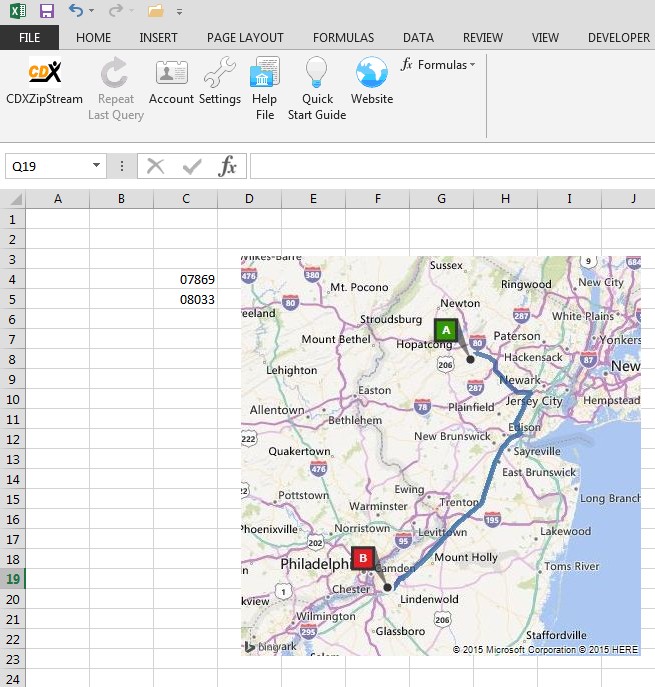Switch to the DATA tab
This screenshot has width=655, height=687.
(x=418, y=38)
